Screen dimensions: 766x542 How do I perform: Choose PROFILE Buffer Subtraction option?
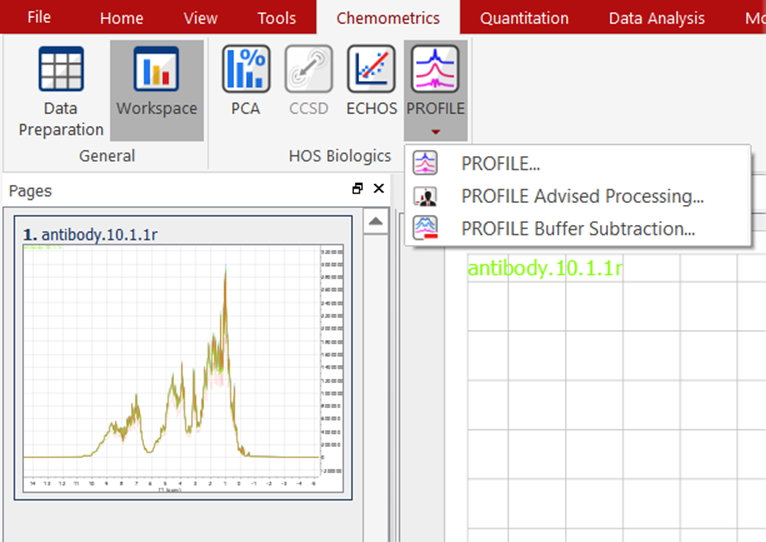[578, 228]
